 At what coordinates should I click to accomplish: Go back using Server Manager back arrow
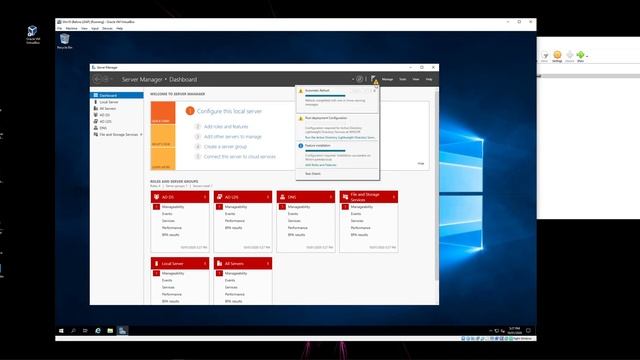point(97,79)
